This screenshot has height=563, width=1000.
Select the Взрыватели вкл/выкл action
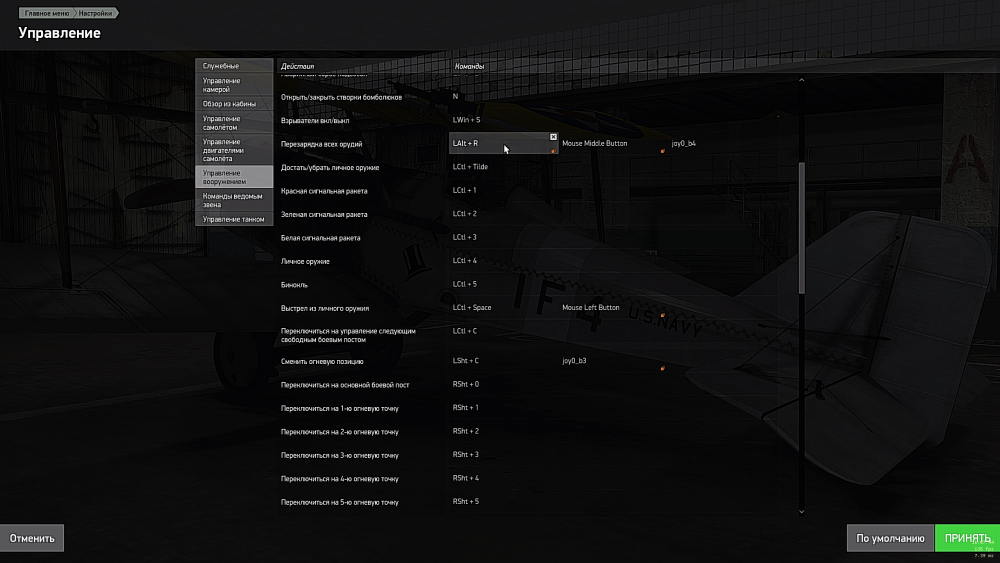coord(315,121)
